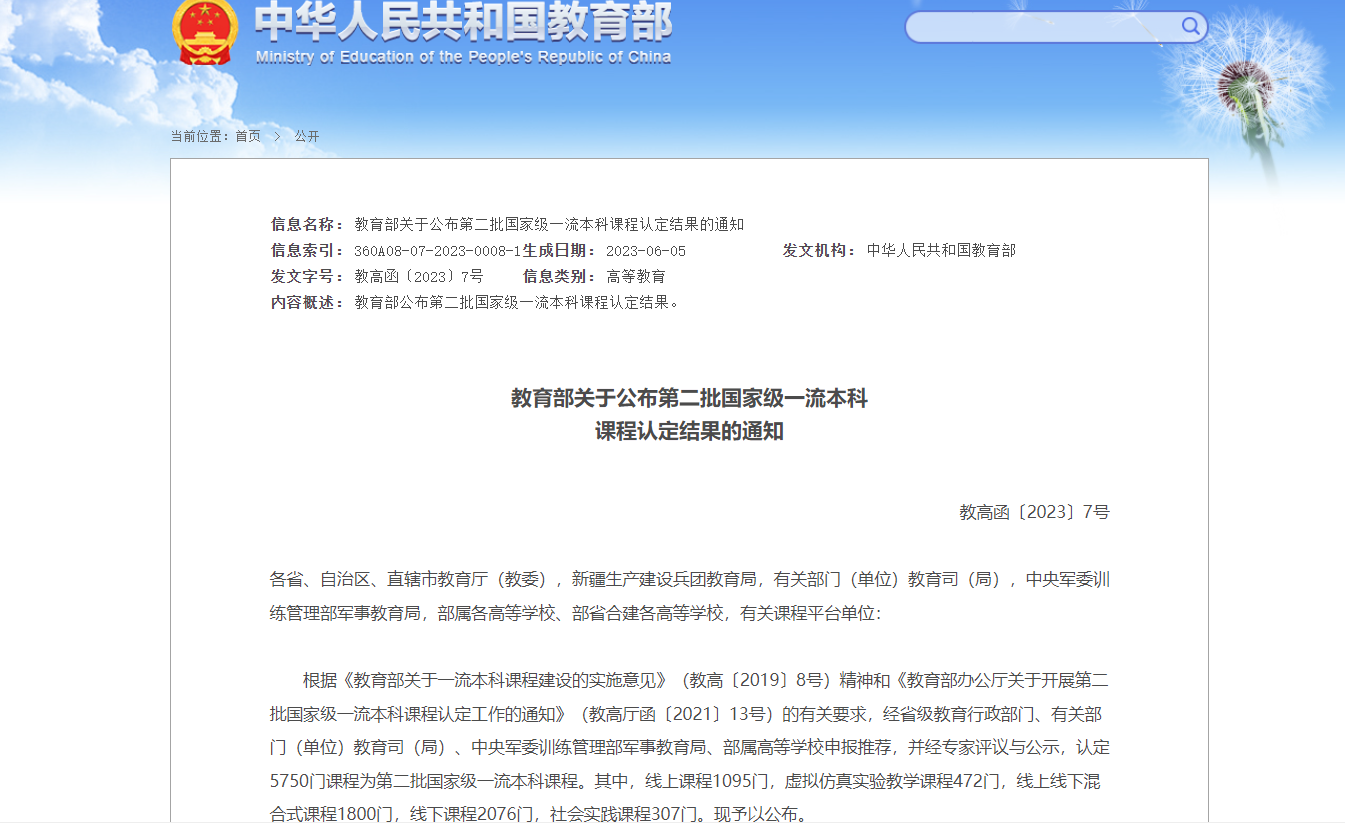Open the 首页 breadcrumb link
1345x828 pixels.
point(248,136)
